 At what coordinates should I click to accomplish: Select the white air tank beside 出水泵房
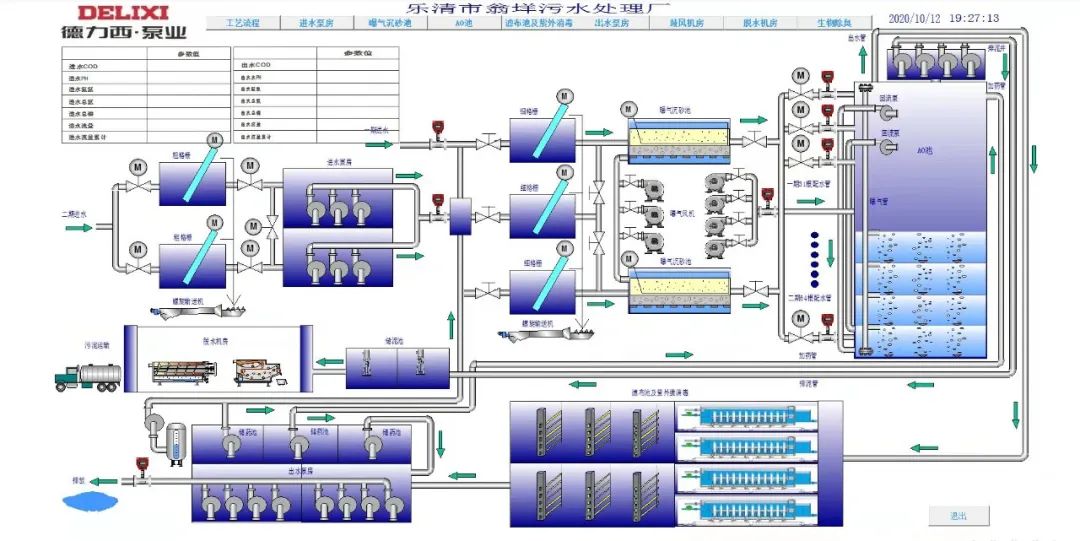177,439
